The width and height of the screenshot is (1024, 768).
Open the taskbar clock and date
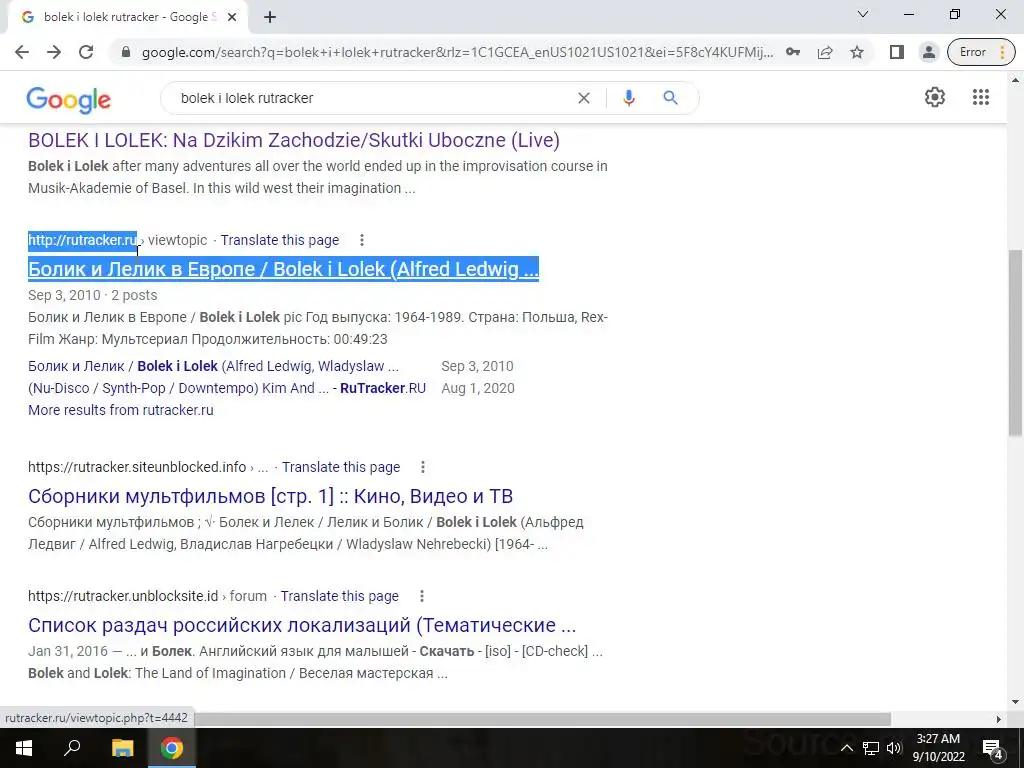pyautogui.click(x=938, y=748)
